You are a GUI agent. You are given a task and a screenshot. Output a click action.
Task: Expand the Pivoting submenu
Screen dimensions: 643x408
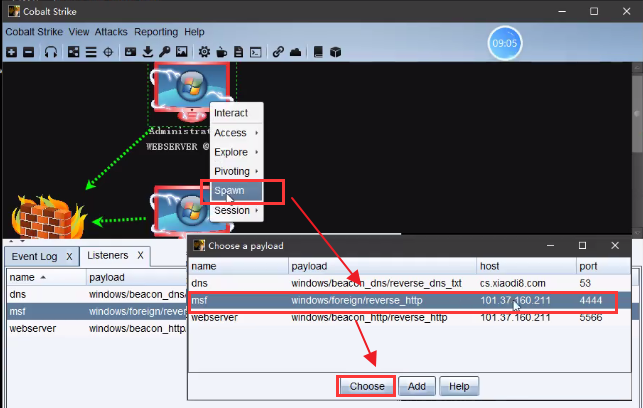coord(236,171)
